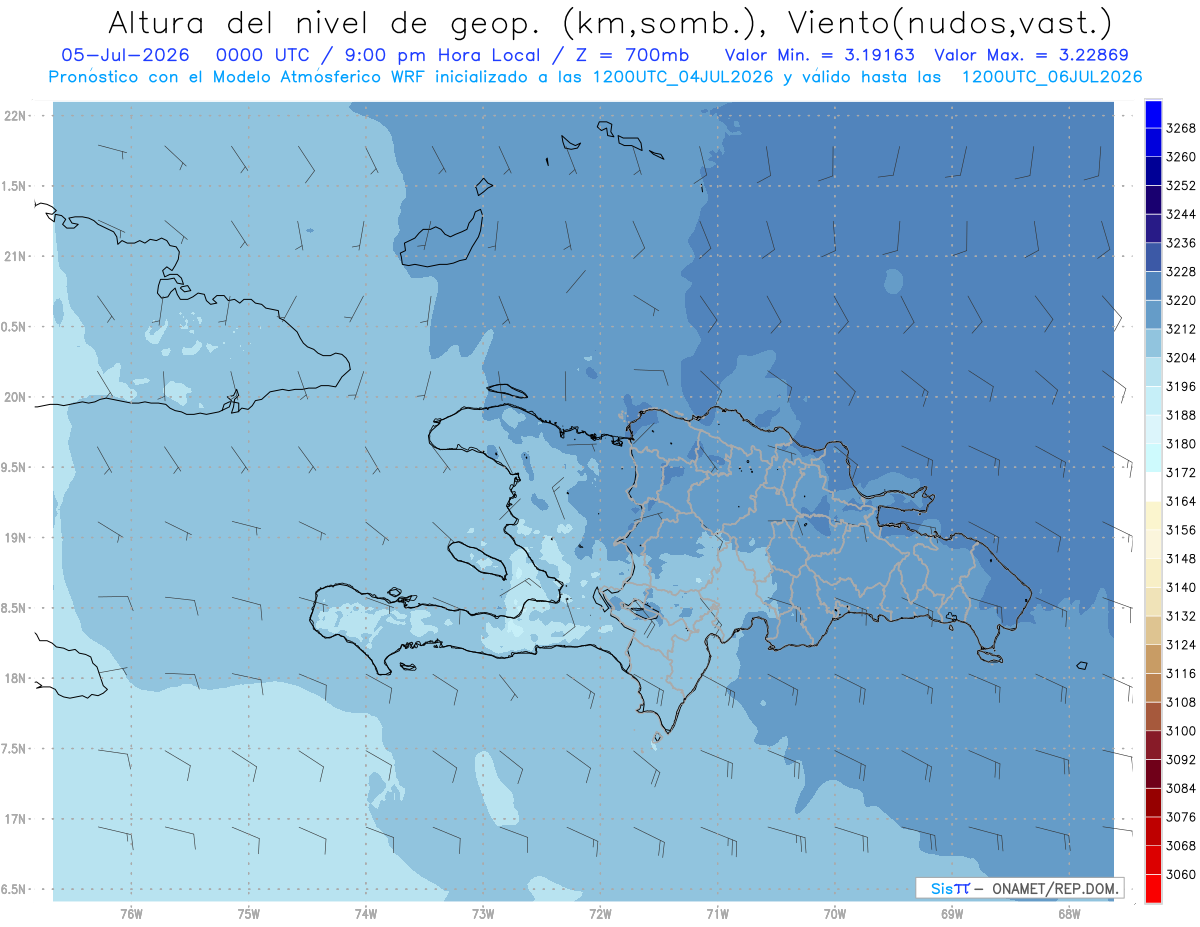Click legend value 3068
The image size is (1200, 927).
pyautogui.click(x=1181, y=845)
